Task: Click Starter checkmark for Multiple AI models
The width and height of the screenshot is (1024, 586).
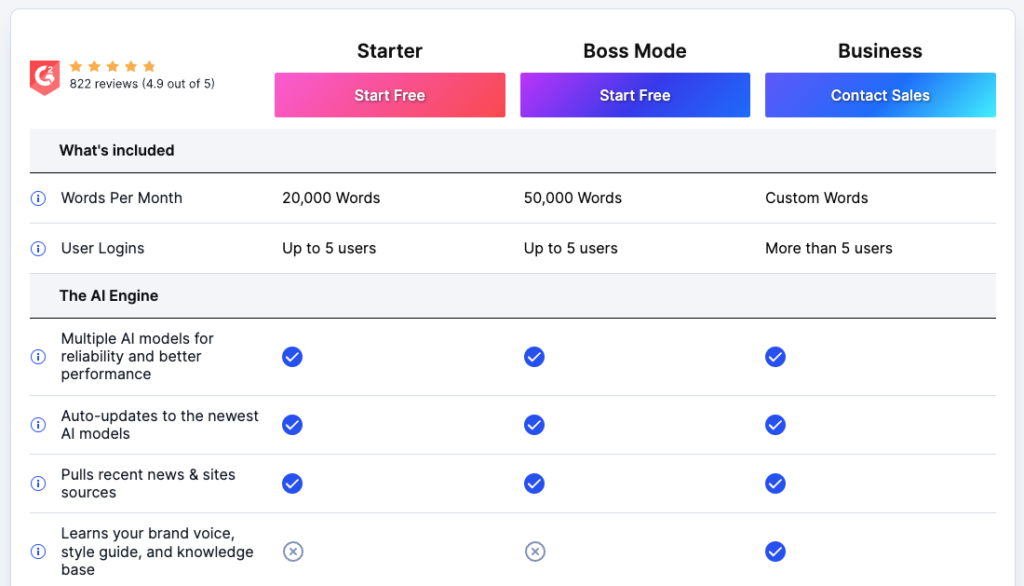Action: pyautogui.click(x=292, y=357)
